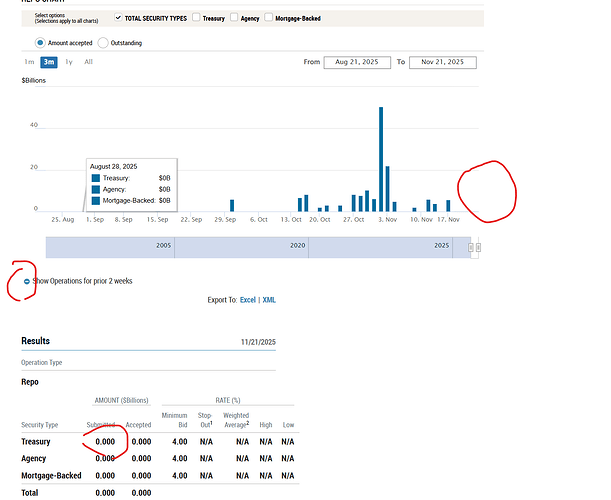Export data to Excel
This screenshot has width=611, height=500.
pyautogui.click(x=245, y=300)
